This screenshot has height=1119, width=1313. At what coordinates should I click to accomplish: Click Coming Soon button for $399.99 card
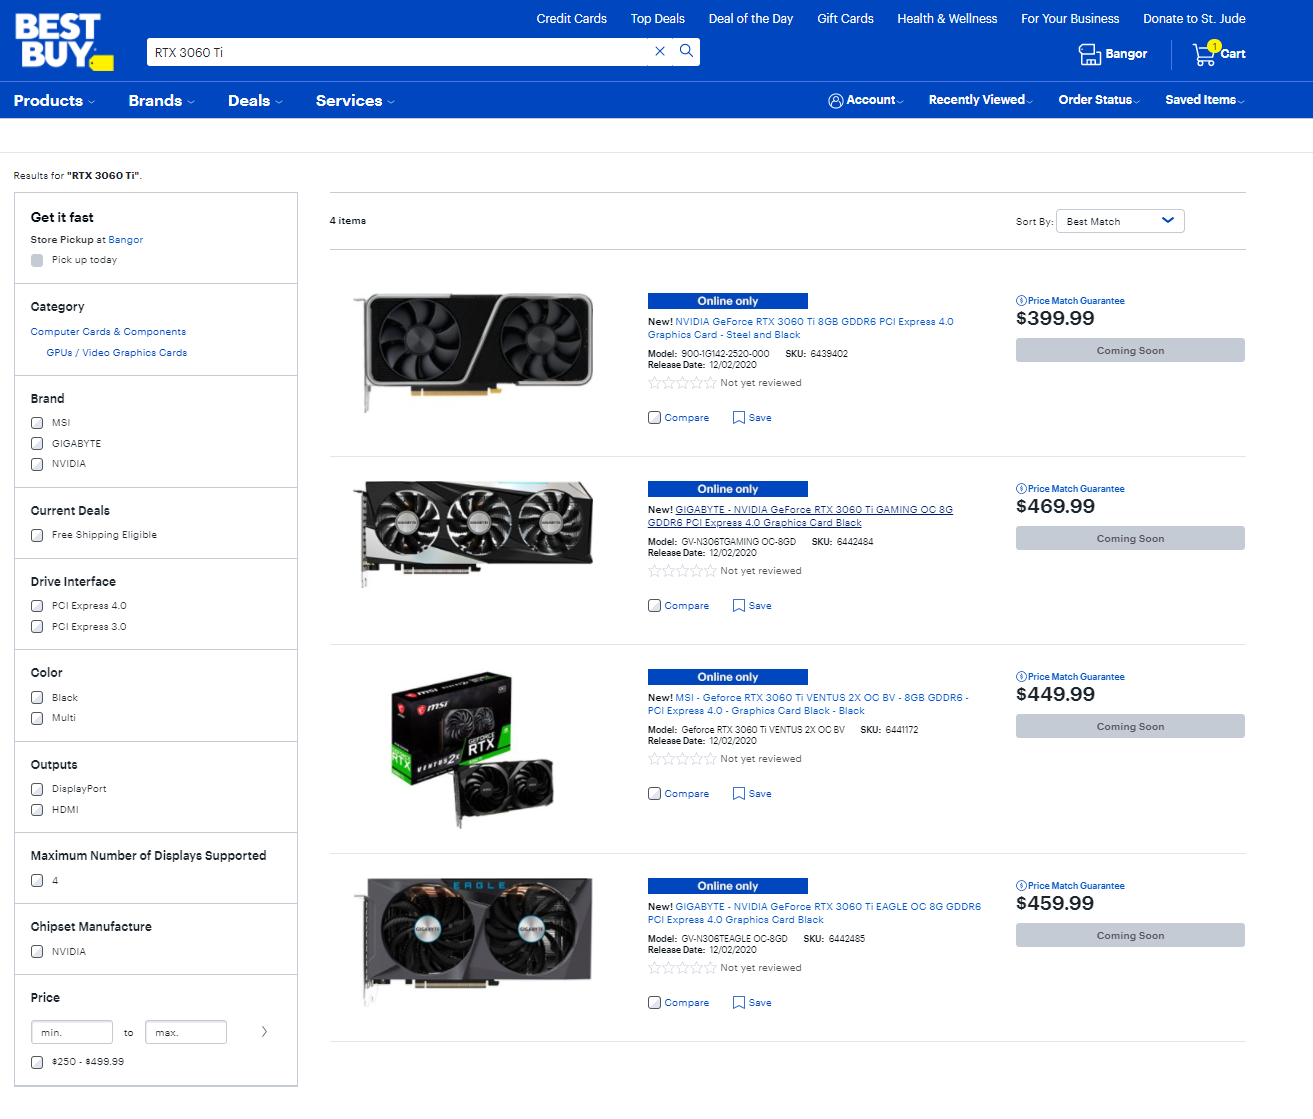point(1130,350)
